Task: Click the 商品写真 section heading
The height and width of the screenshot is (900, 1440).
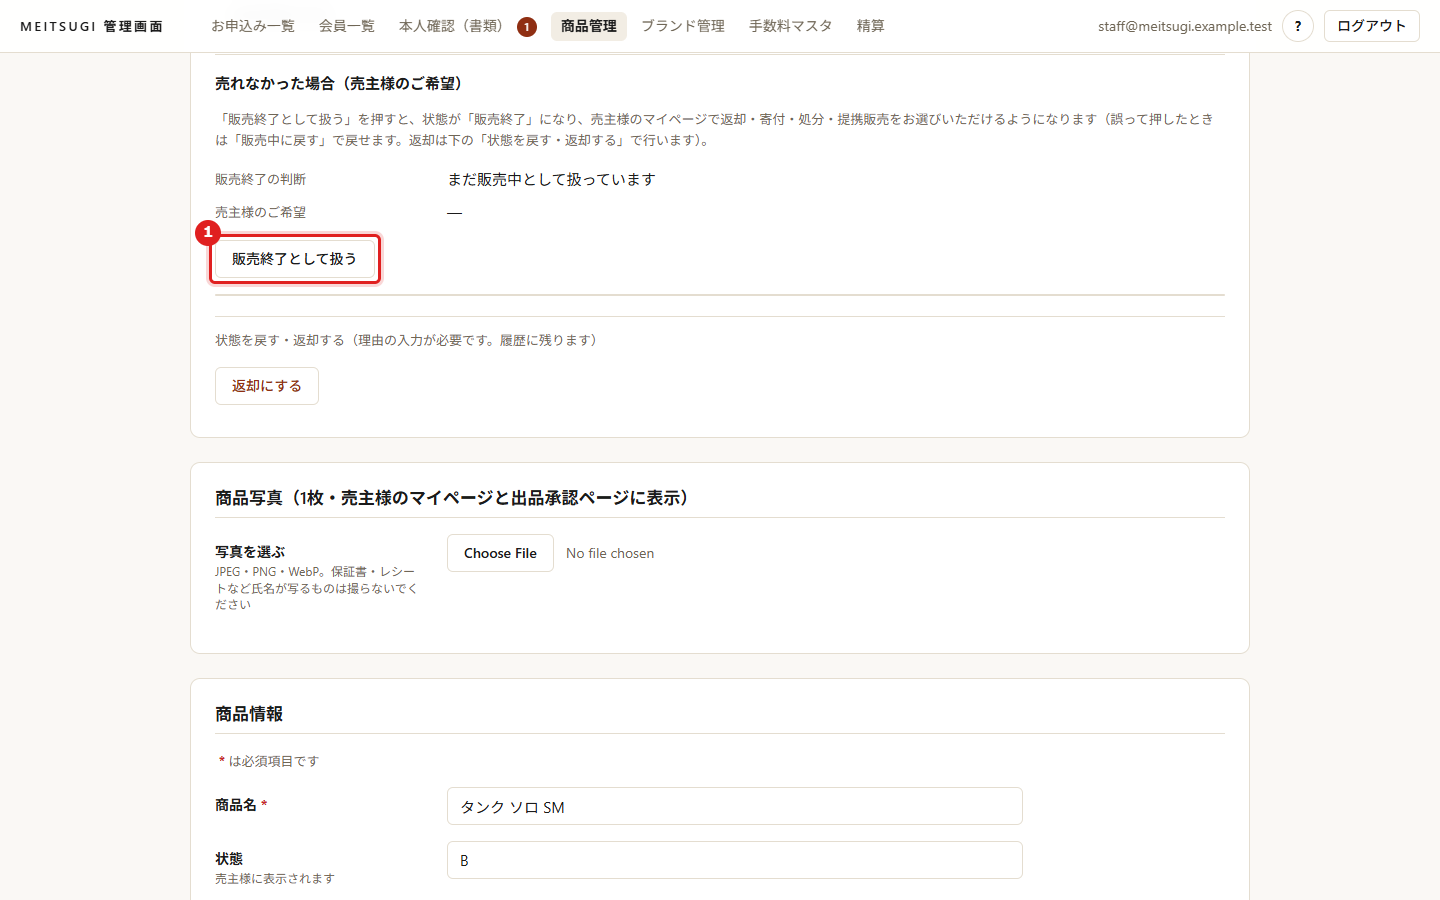Action: tap(455, 497)
